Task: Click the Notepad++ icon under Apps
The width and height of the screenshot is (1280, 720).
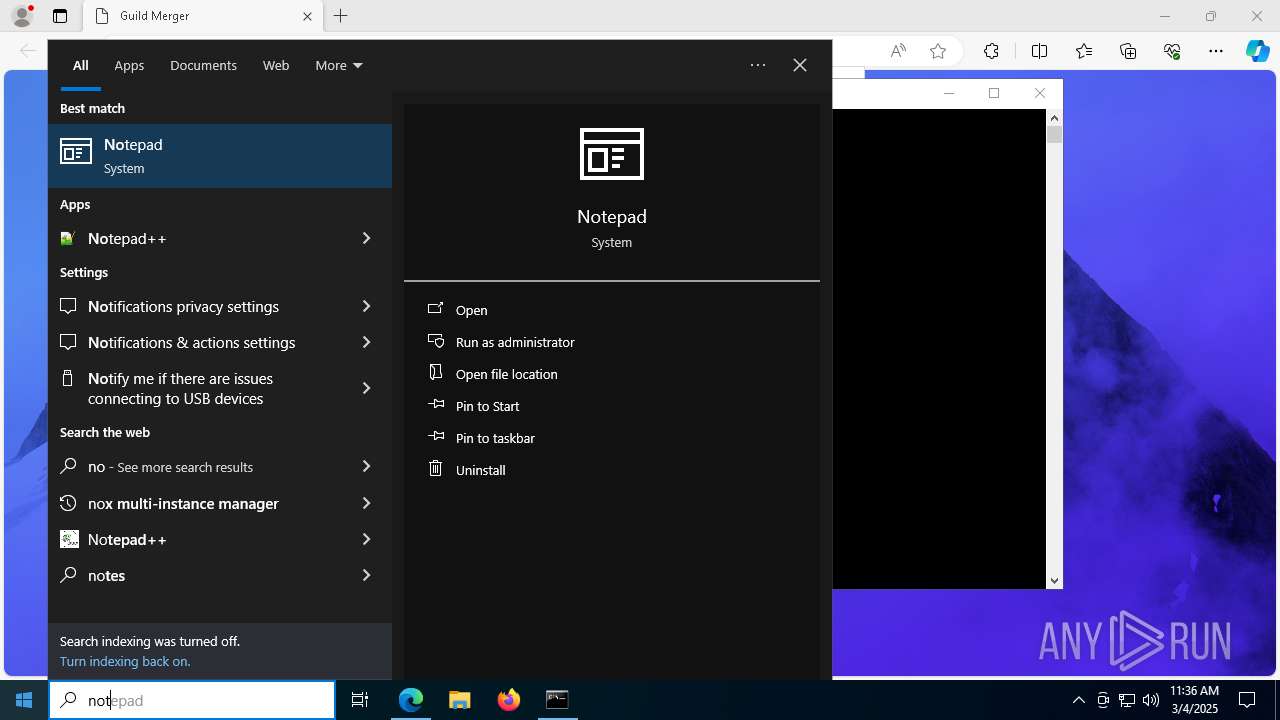Action: point(68,238)
